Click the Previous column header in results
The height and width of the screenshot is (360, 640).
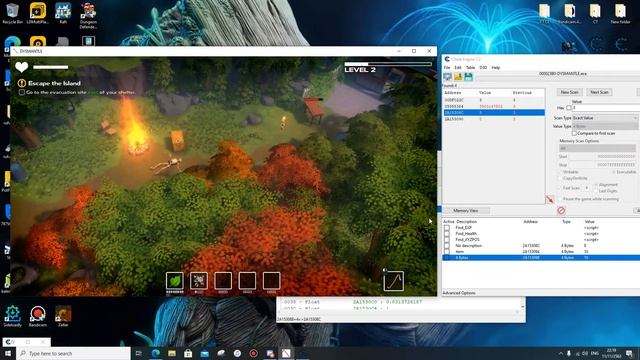click(522, 93)
